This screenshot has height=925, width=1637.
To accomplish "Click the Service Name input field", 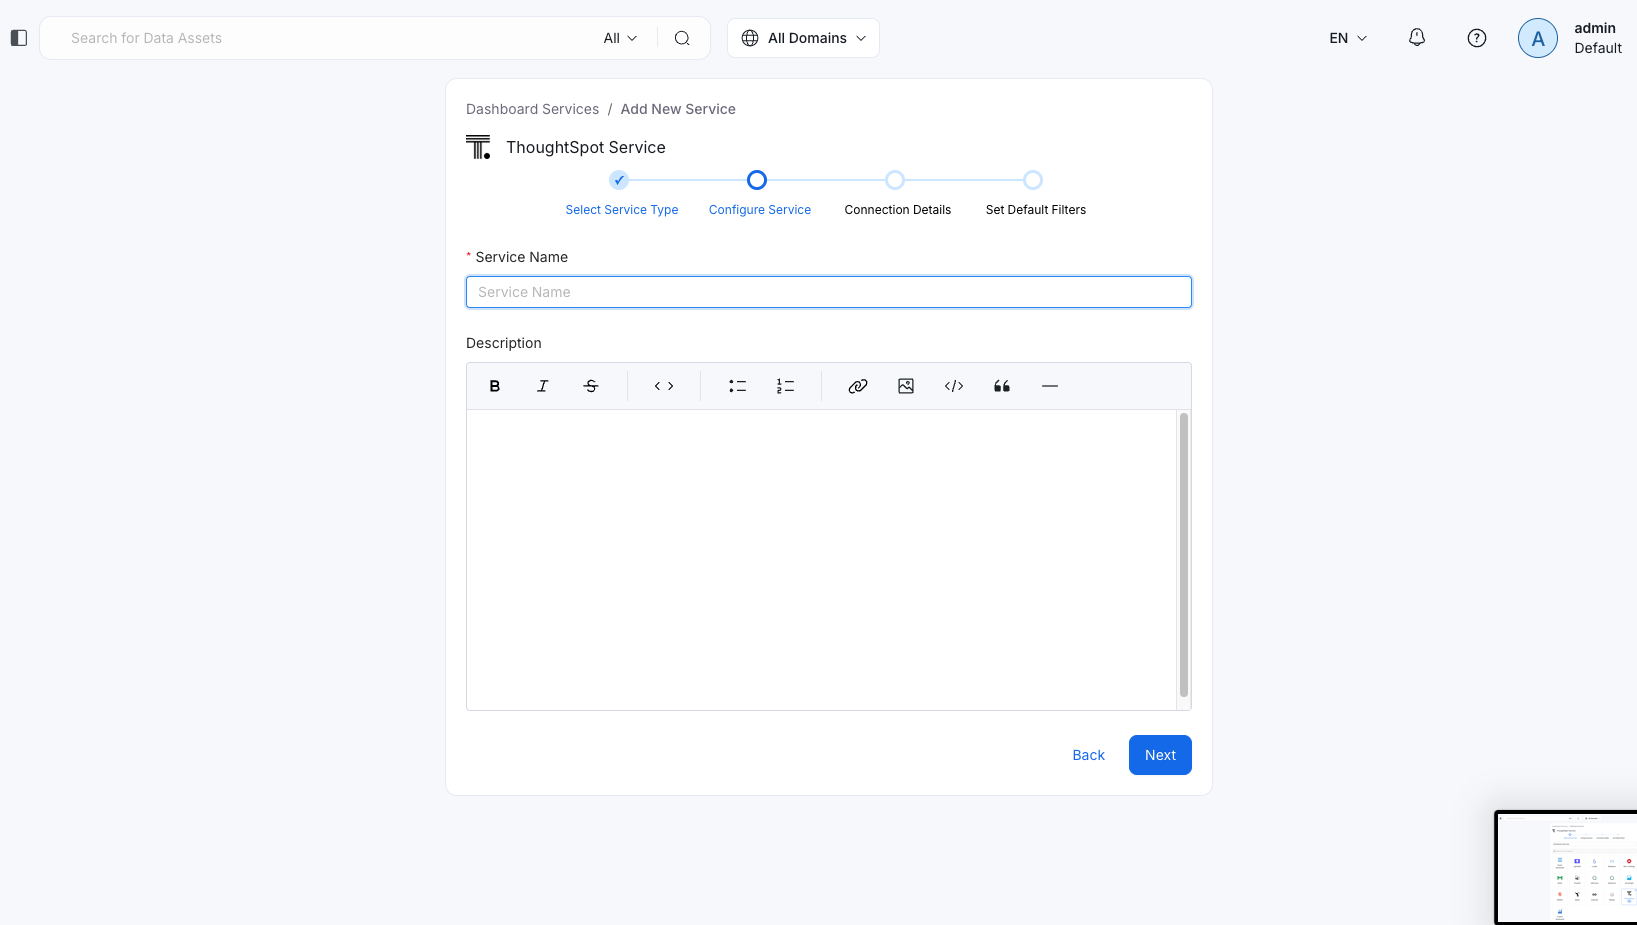I will [x=828, y=292].
